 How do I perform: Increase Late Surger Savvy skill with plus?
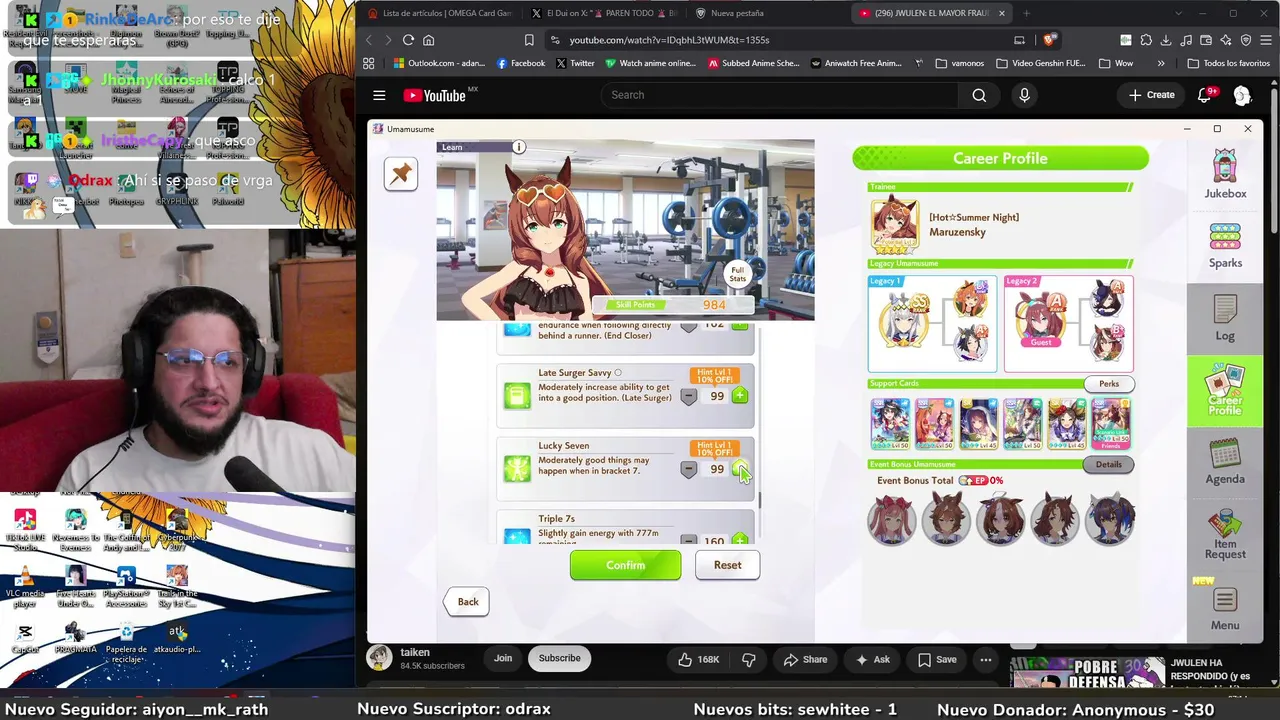tap(740, 396)
